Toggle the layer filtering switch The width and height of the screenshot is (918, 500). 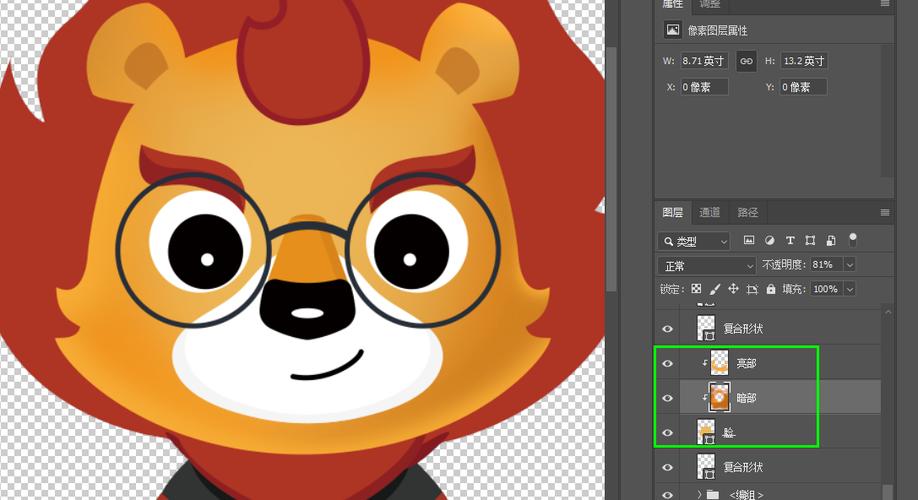click(853, 239)
